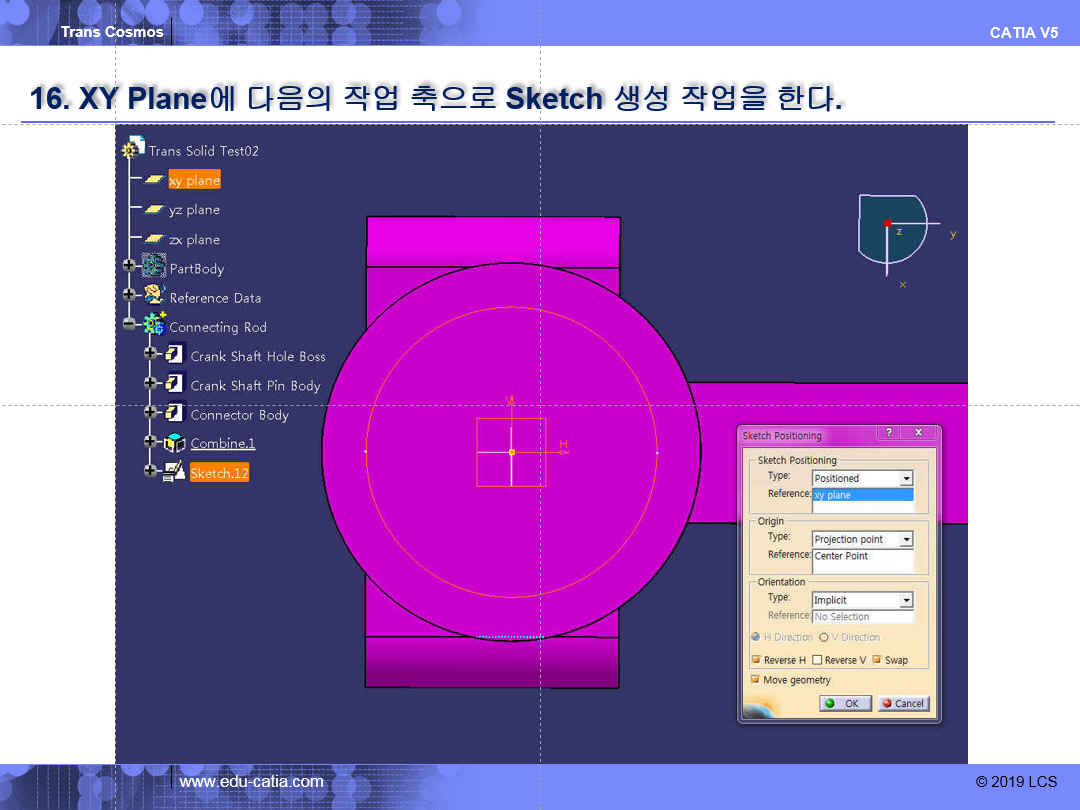Click the Reference Data geometrical set icon
This screenshot has height=810, width=1080.
point(154,296)
